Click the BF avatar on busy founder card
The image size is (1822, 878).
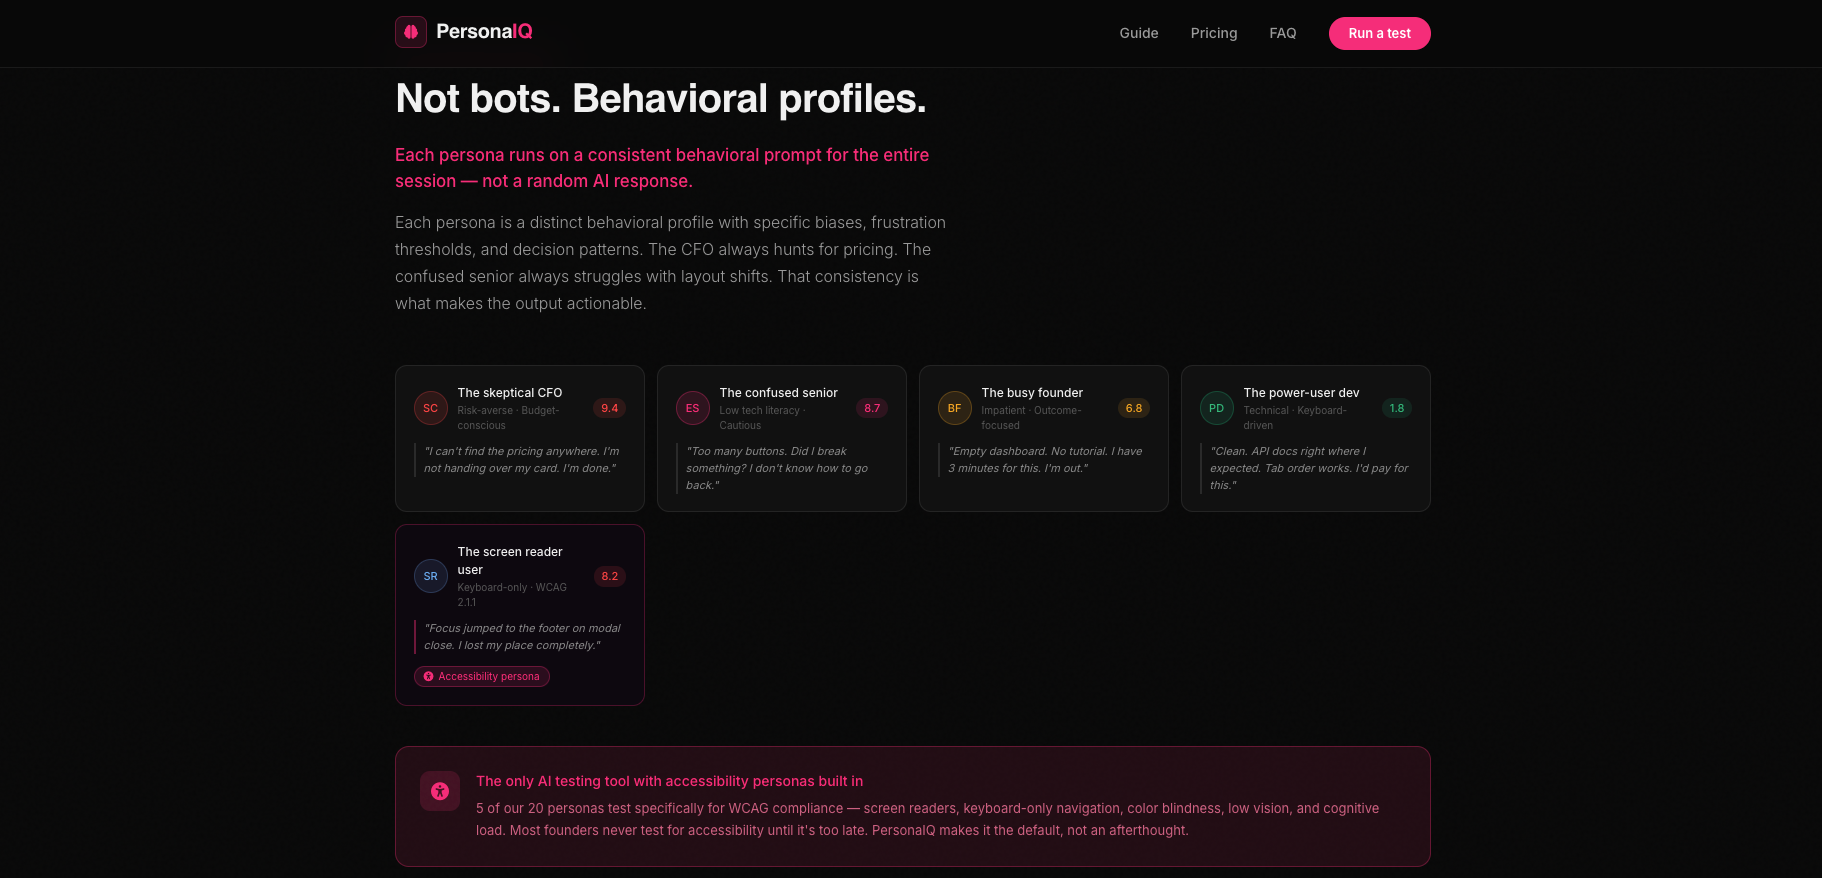coord(955,408)
